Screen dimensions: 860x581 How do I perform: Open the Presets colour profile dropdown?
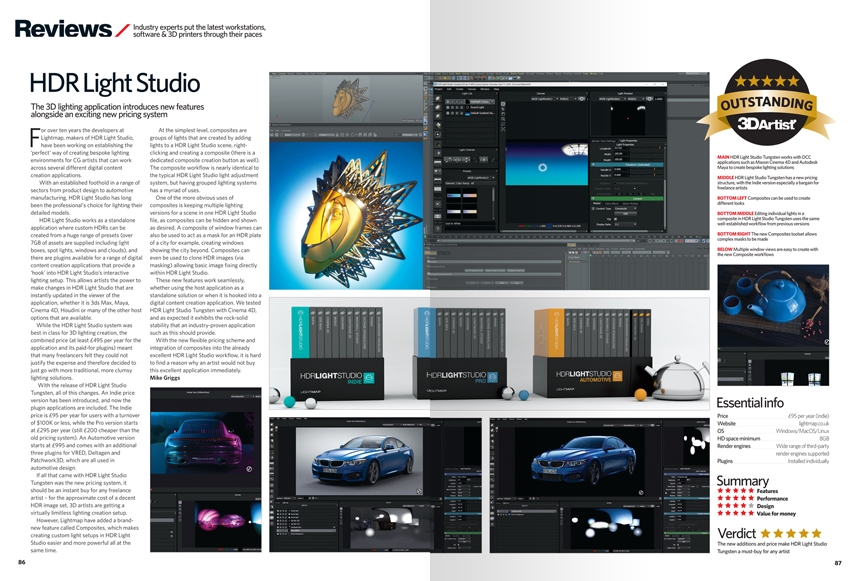481,178
